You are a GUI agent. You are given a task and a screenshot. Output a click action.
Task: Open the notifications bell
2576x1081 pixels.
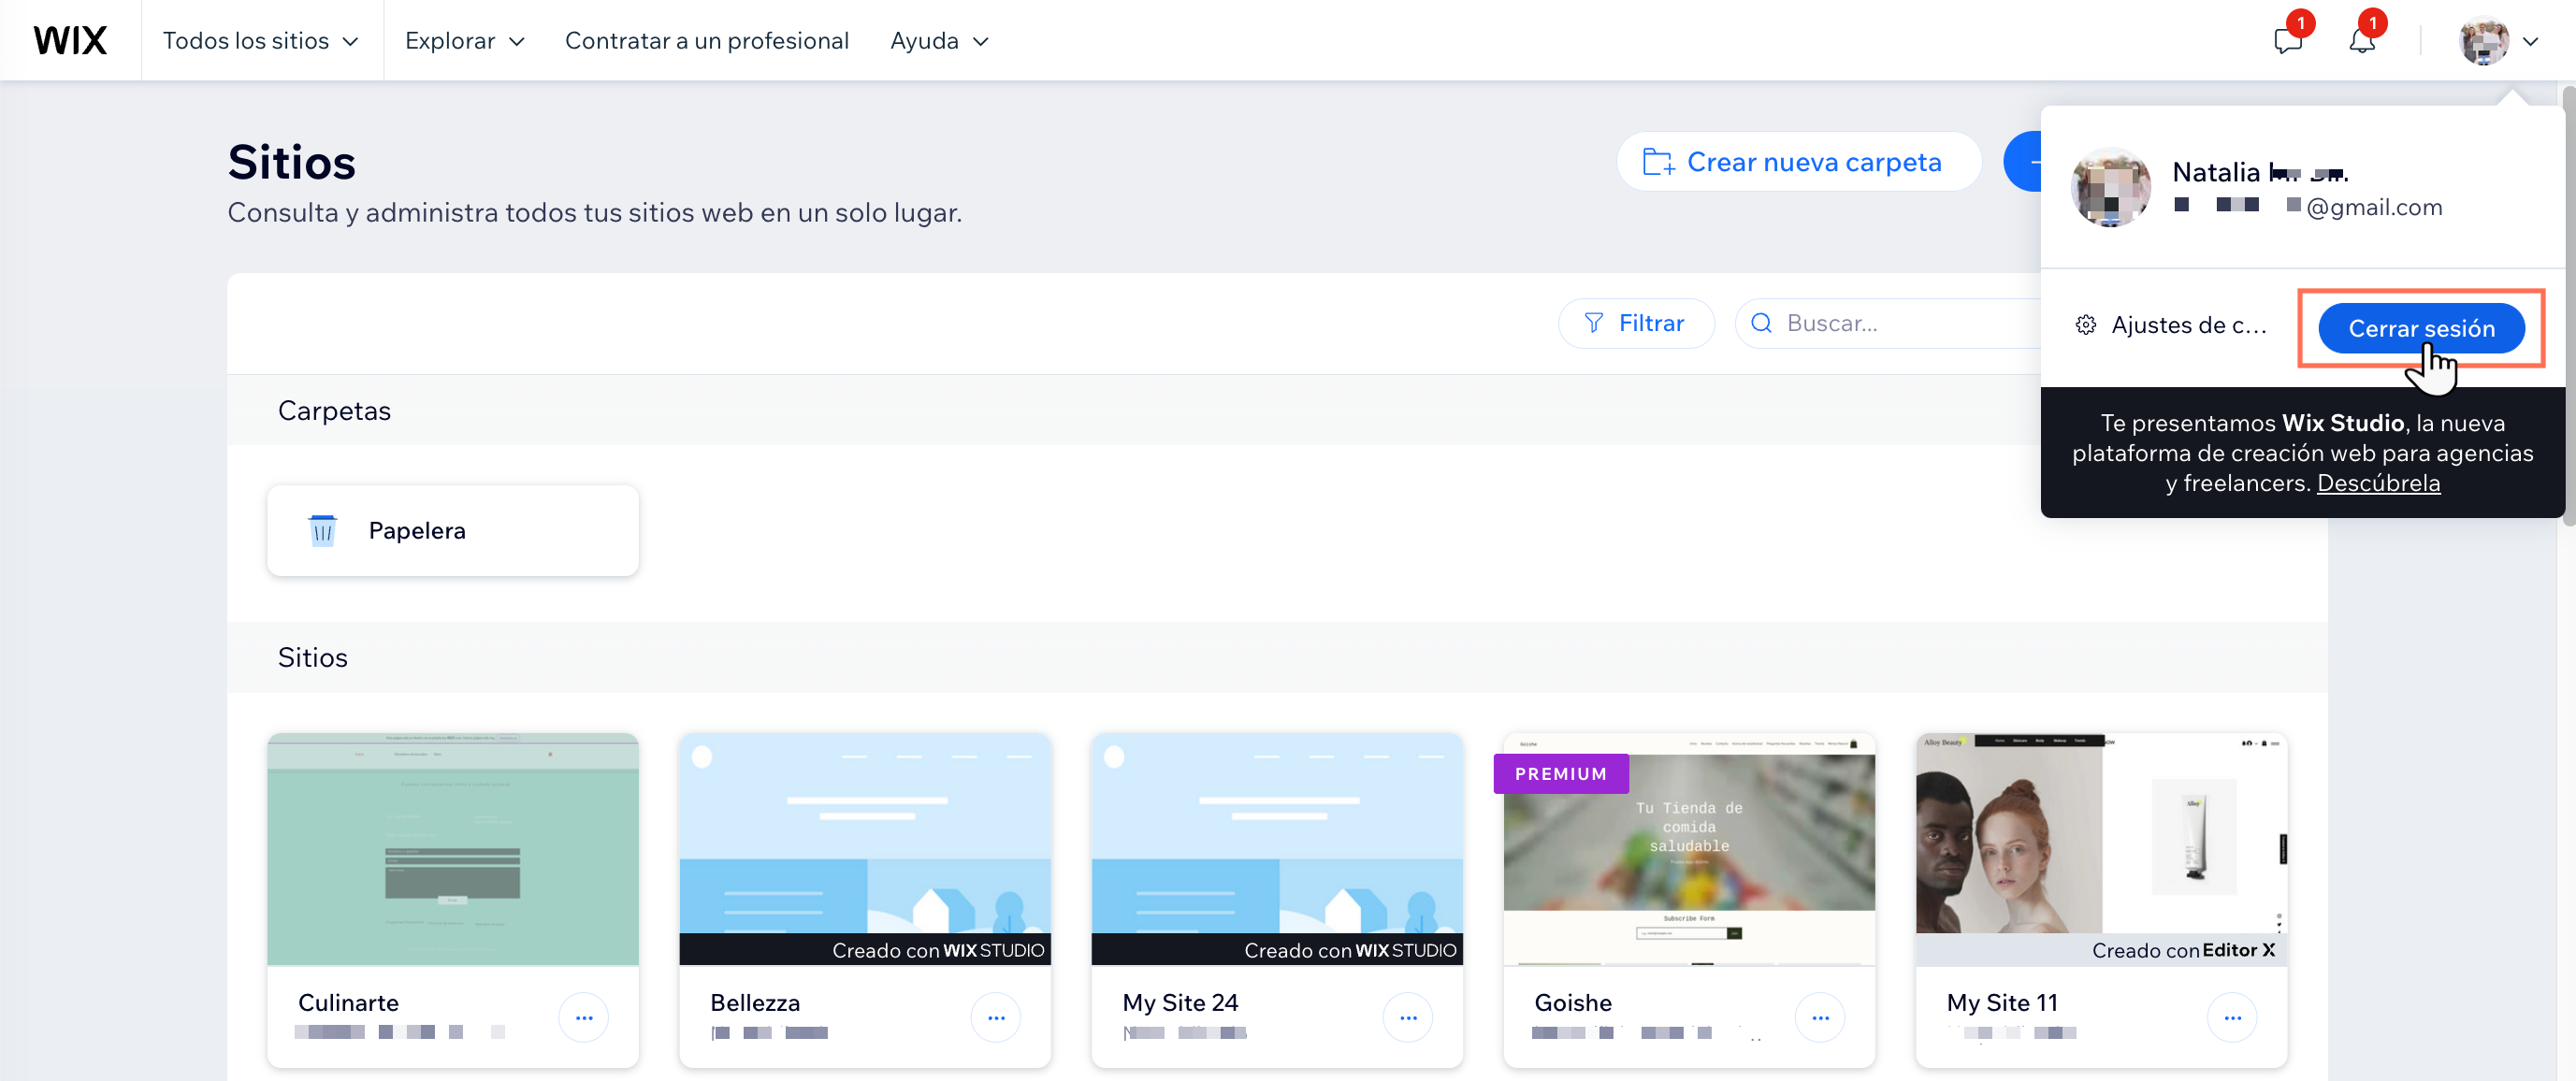2361,41
